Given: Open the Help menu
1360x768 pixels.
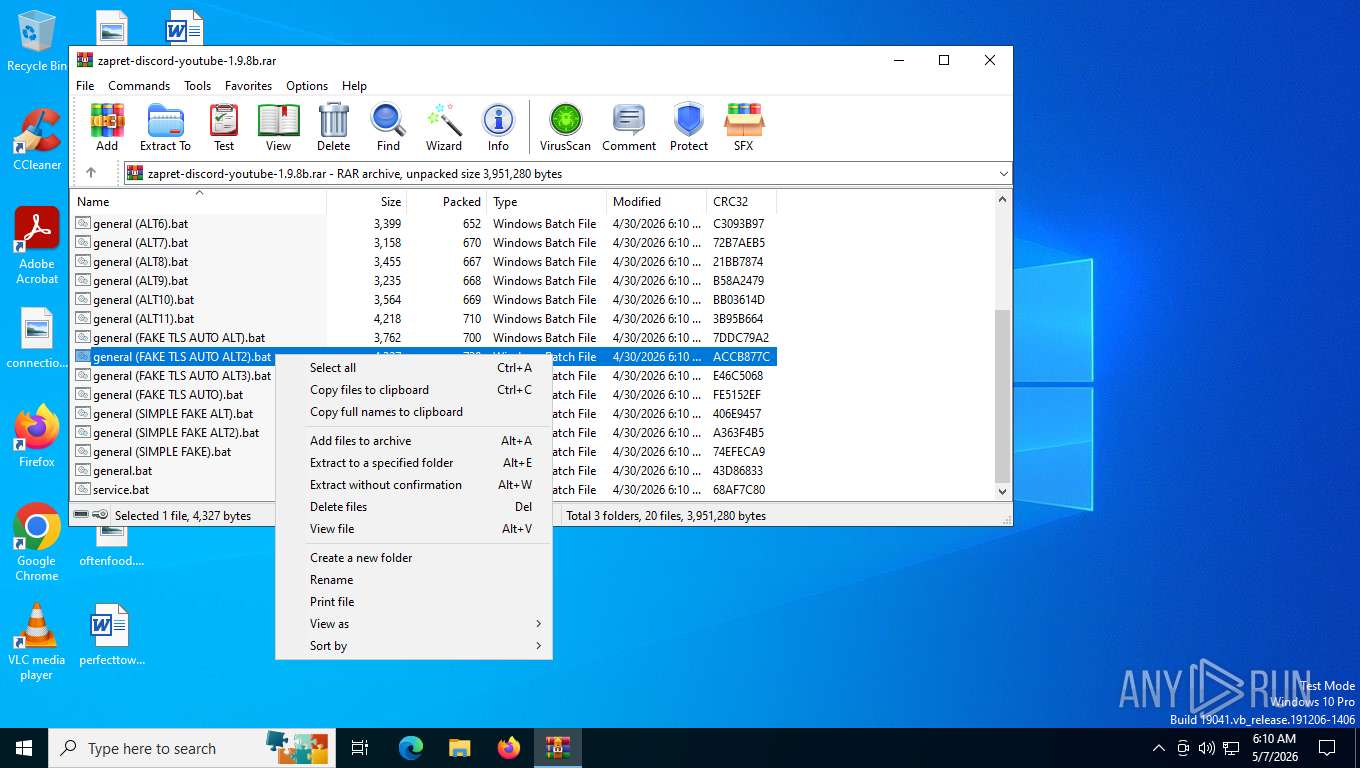Looking at the screenshot, I should [354, 86].
